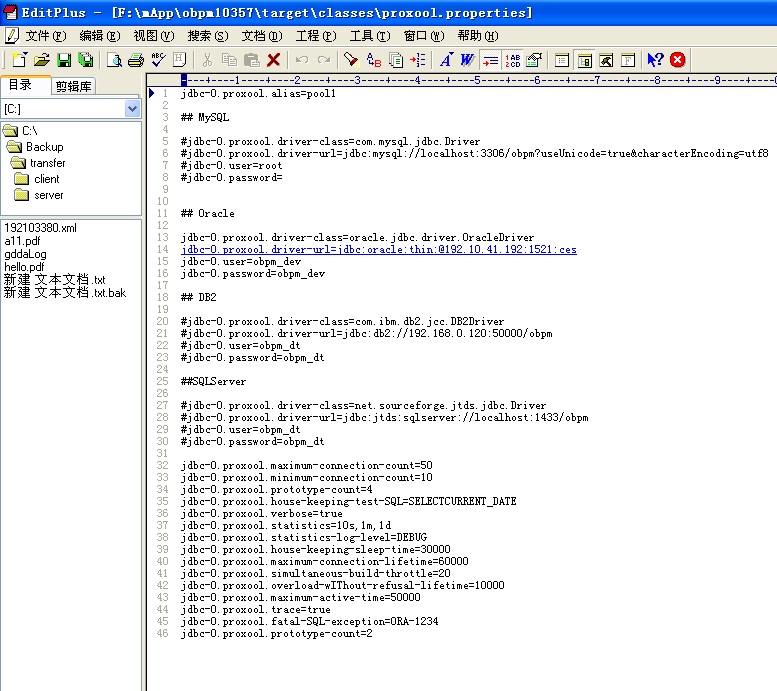Image resolution: width=777 pixels, height=691 pixels.
Task: Click the '##SQLServer' comment line
Action: tap(214, 381)
